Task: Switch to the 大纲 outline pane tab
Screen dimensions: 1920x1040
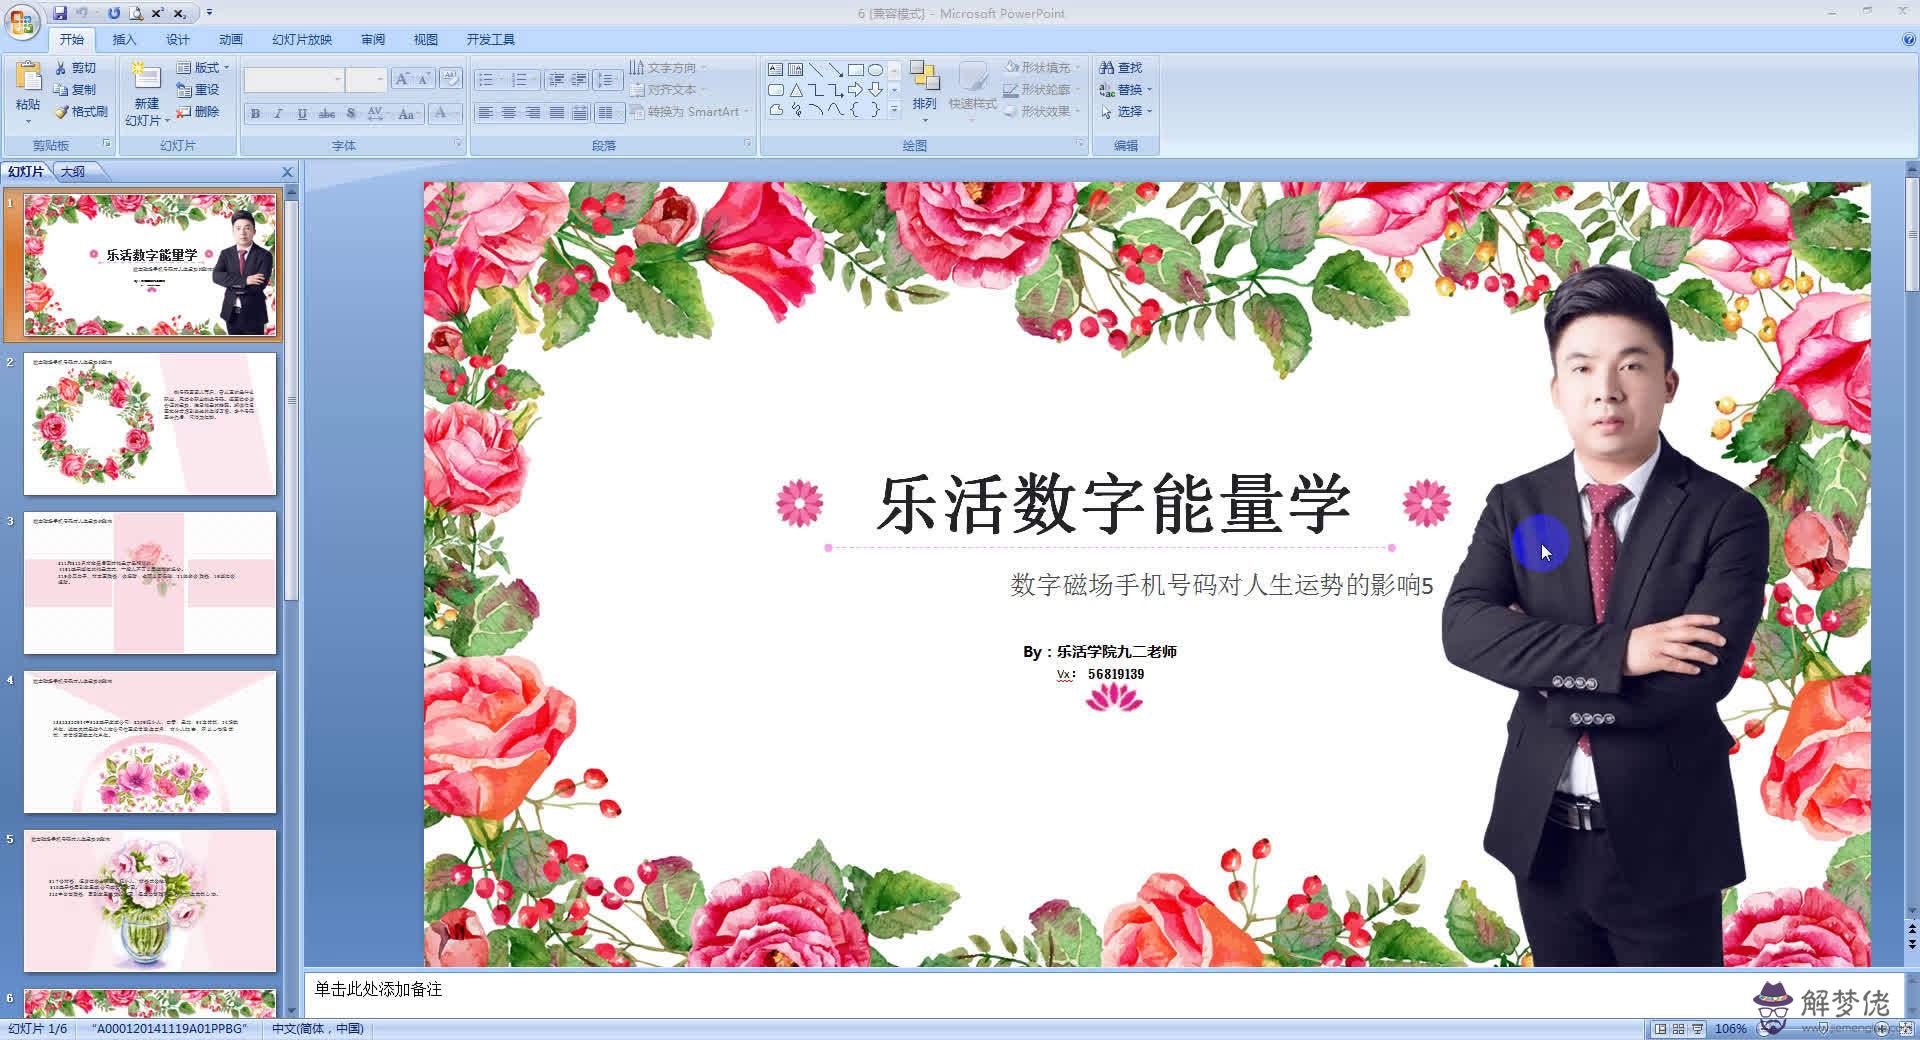Action: point(73,172)
